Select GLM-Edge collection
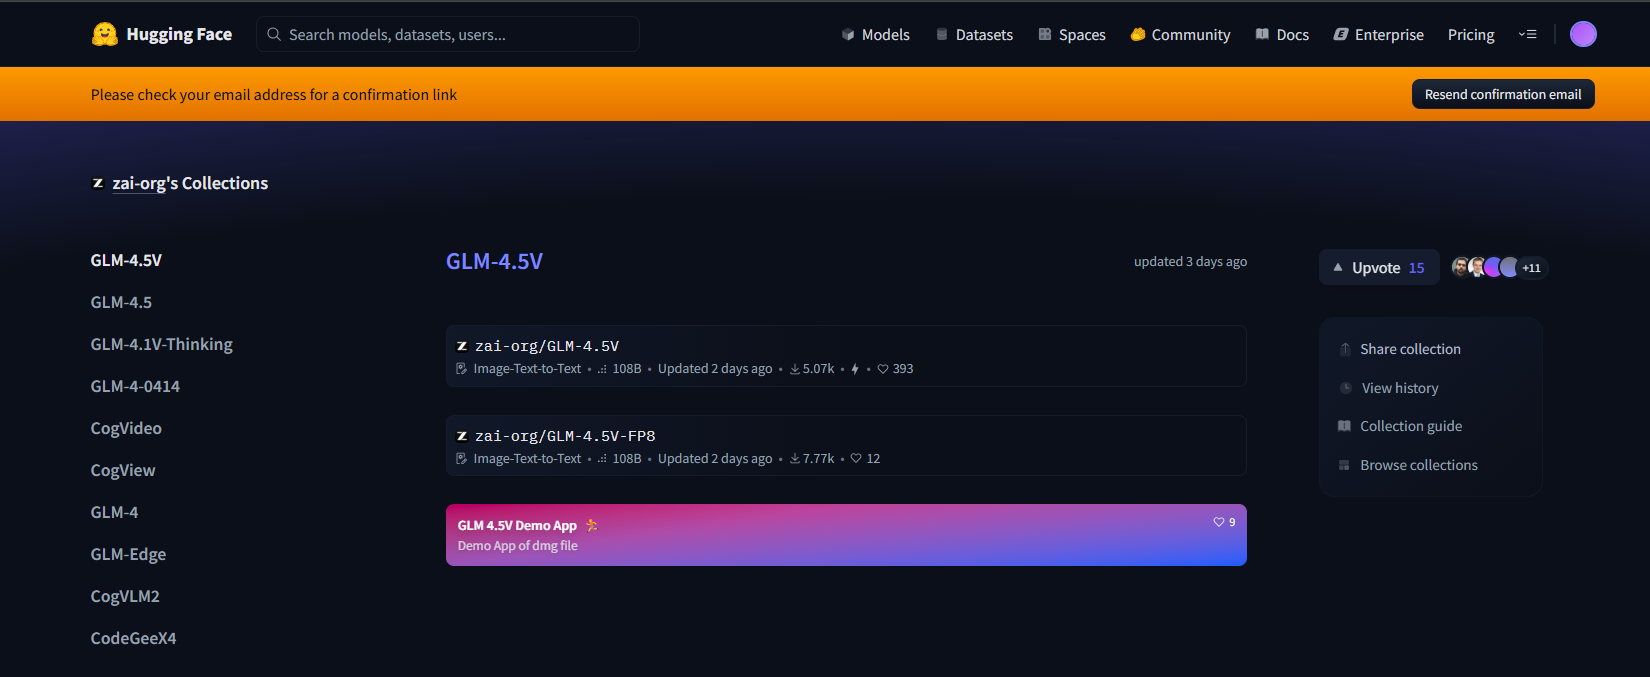Image resolution: width=1650 pixels, height=677 pixels. point(128,554)
